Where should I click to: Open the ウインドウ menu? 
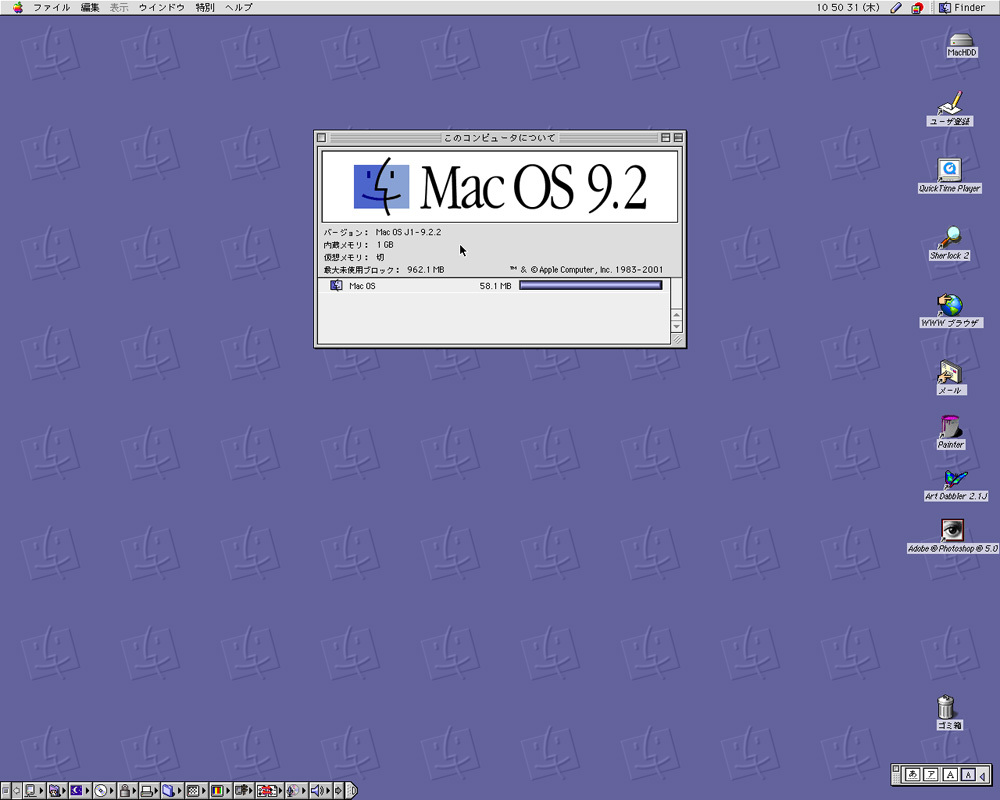[x=161, y=8]
